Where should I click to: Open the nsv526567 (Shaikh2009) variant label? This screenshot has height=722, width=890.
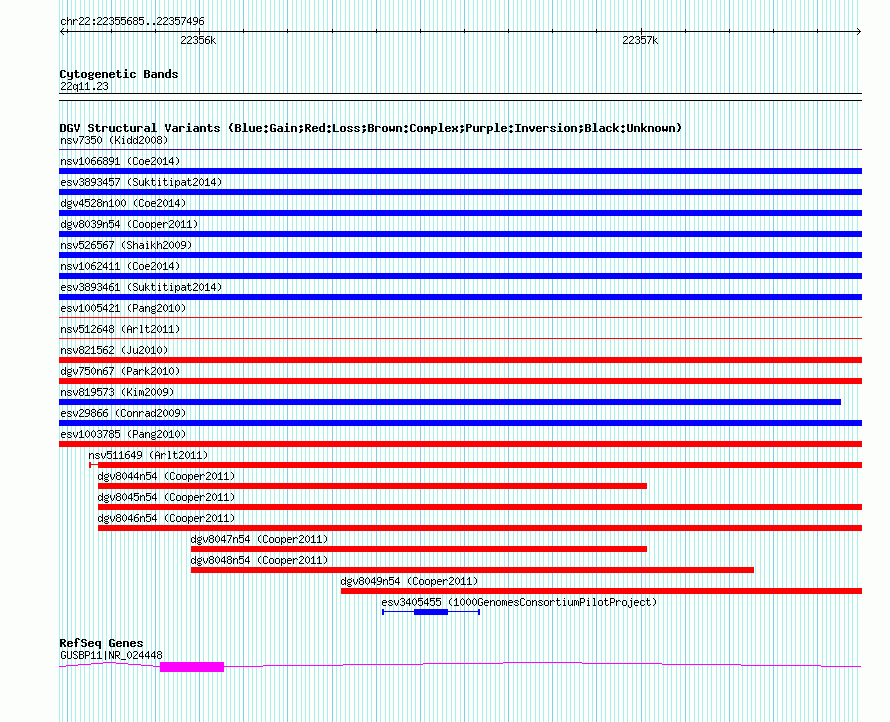point(126,245)
